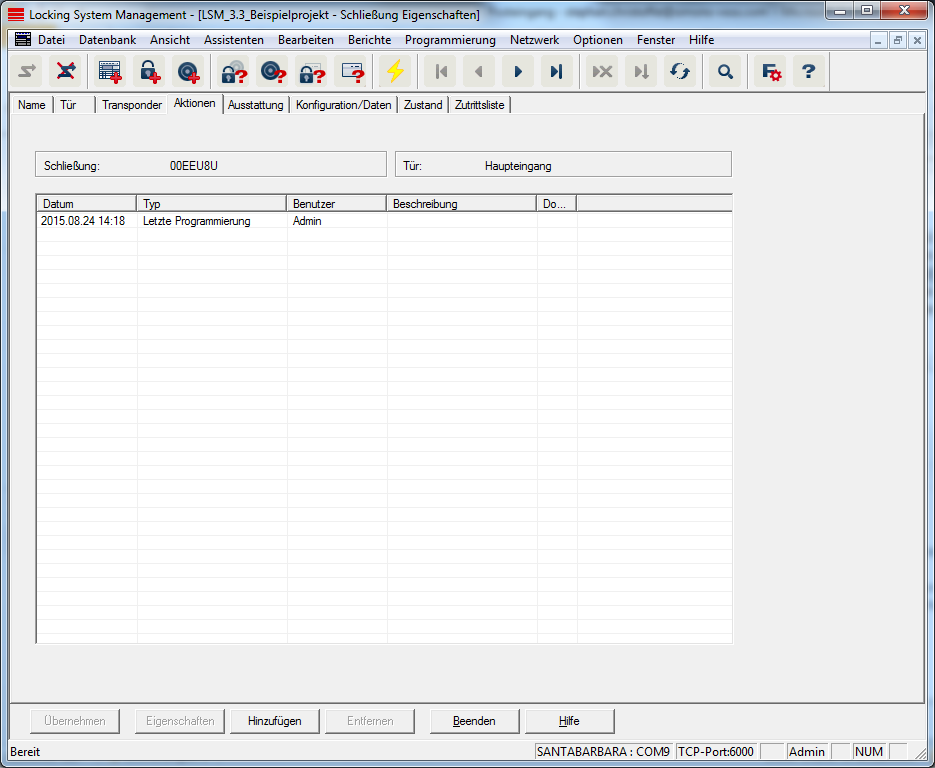Click the filter settings icon
Image resolution: width=935 pixels, height=768 pixels.
click(770, 72)
